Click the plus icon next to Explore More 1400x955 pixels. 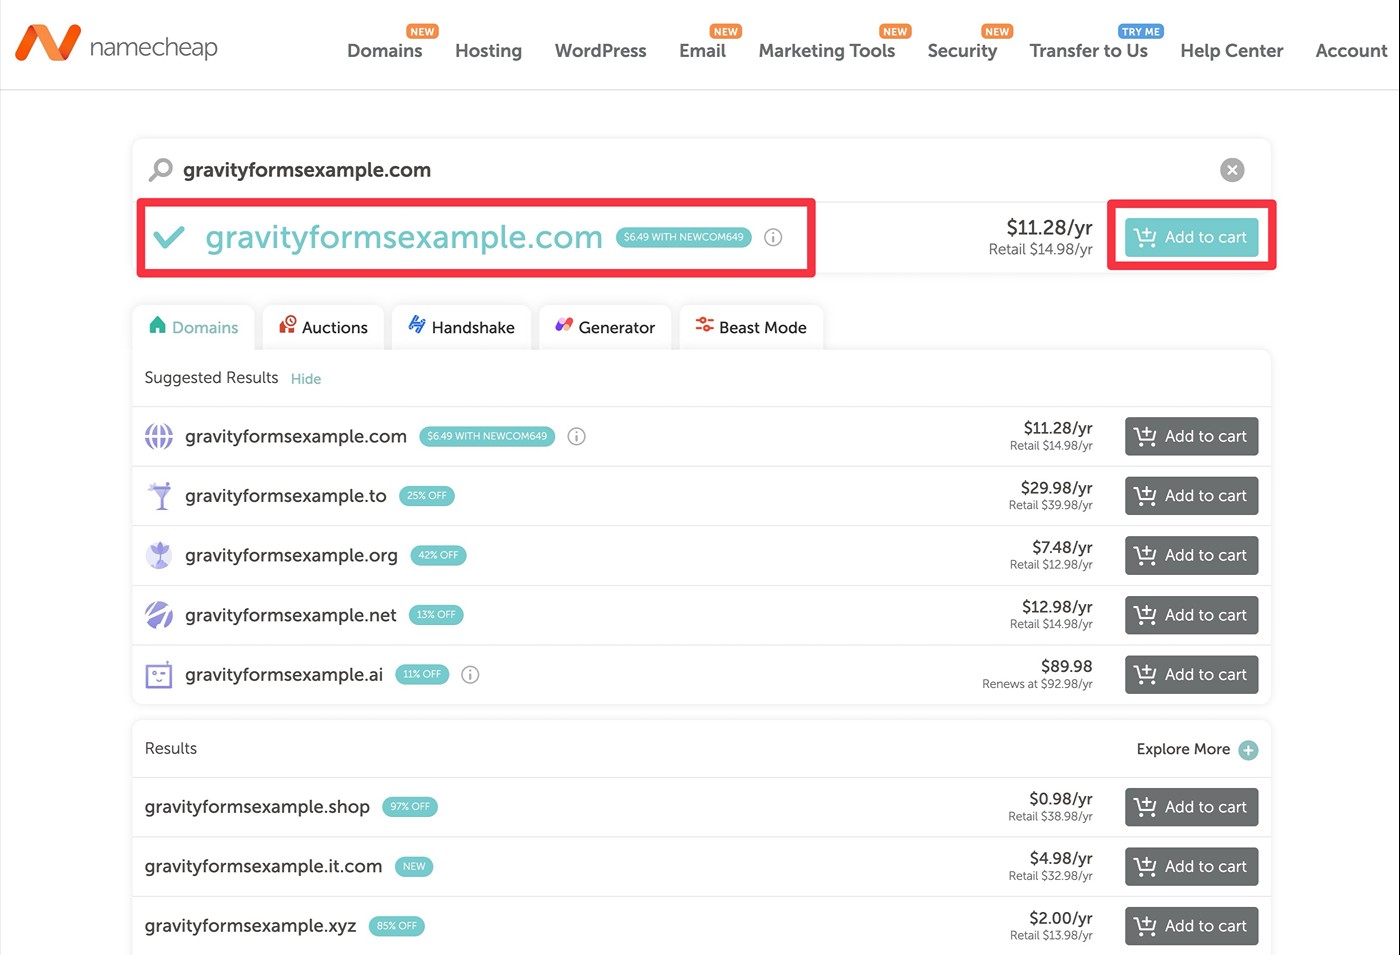(x=1248, y=750)
